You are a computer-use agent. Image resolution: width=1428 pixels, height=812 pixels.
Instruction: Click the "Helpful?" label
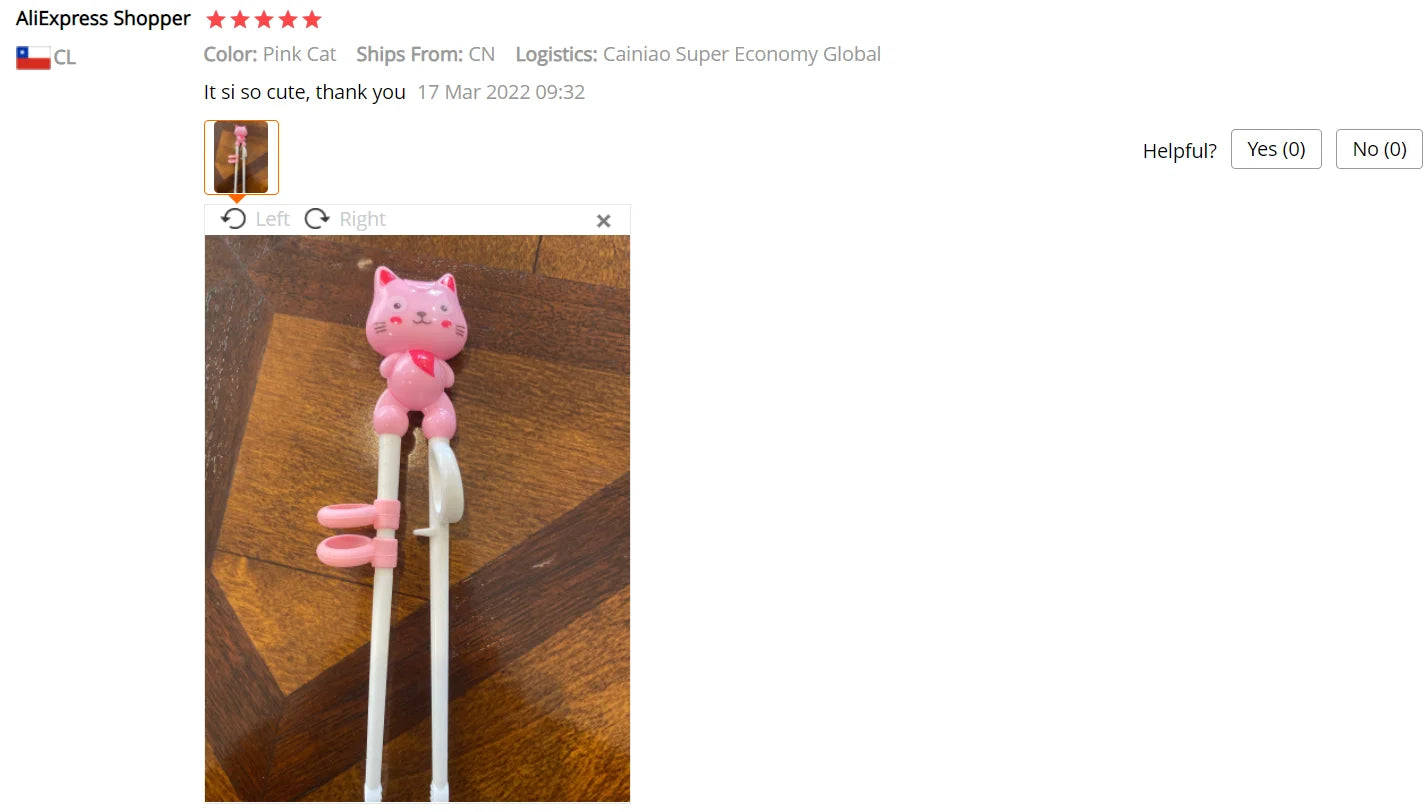[x=1180, y=151]
